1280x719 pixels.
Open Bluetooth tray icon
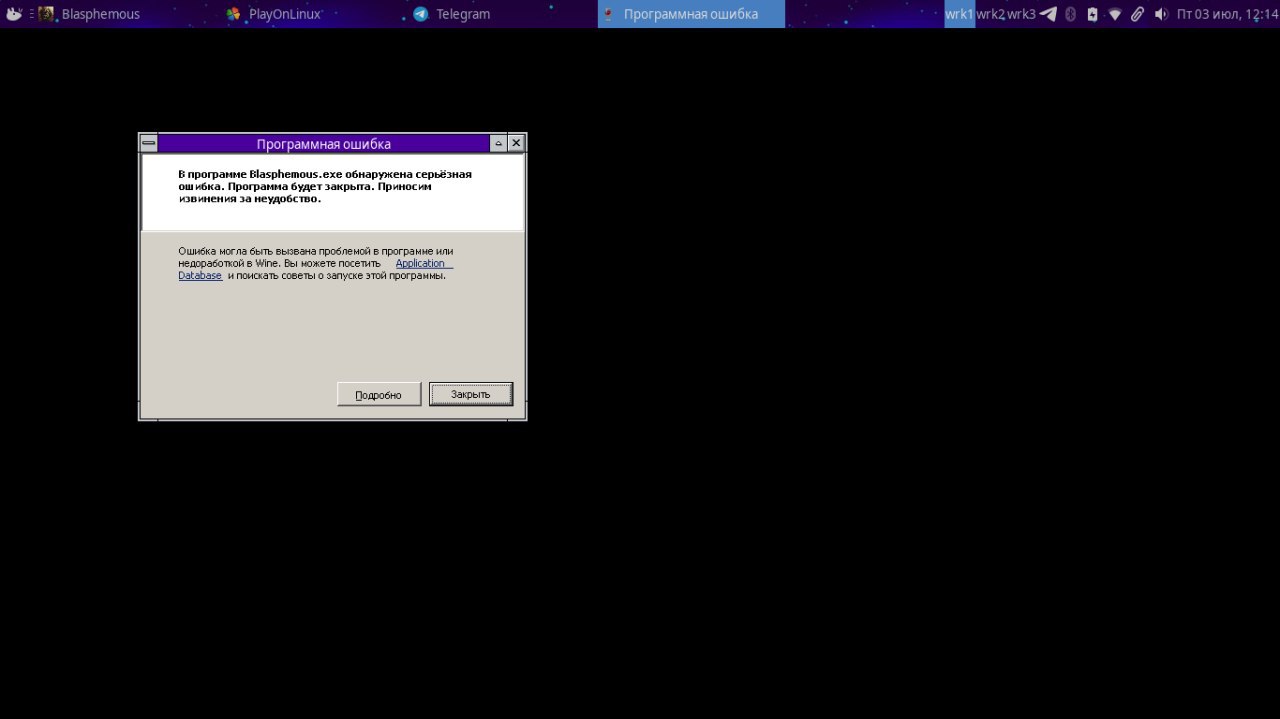tap(1070, 14)
